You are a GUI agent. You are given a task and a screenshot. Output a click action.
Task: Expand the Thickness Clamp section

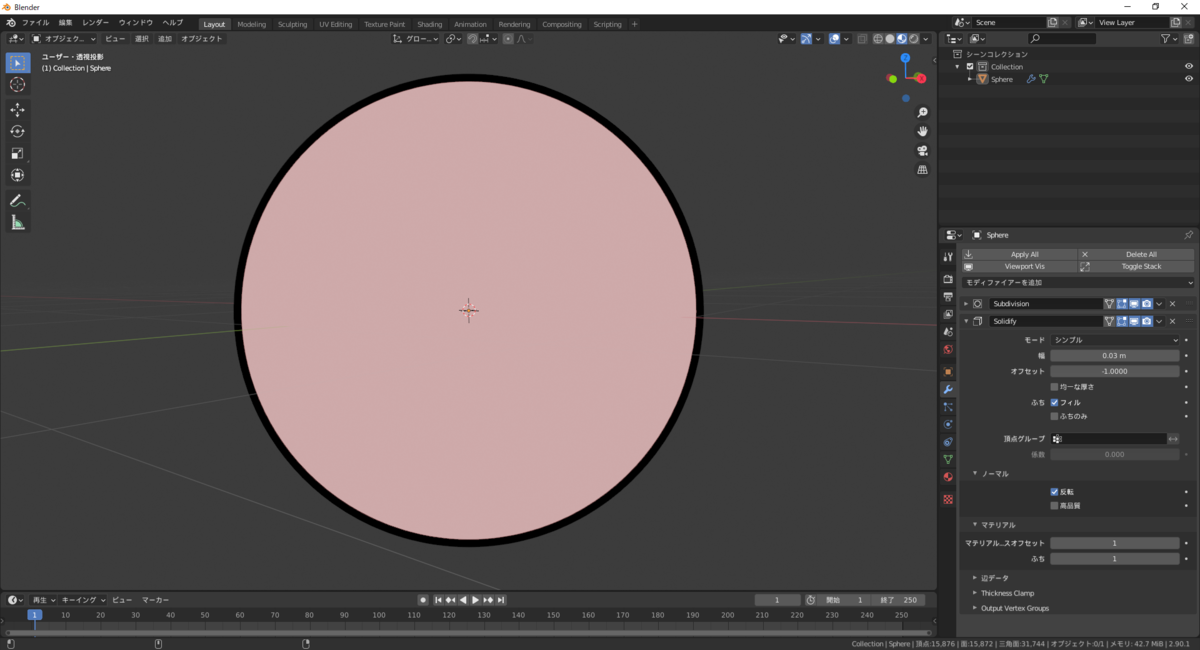(x=1010, y=593)
